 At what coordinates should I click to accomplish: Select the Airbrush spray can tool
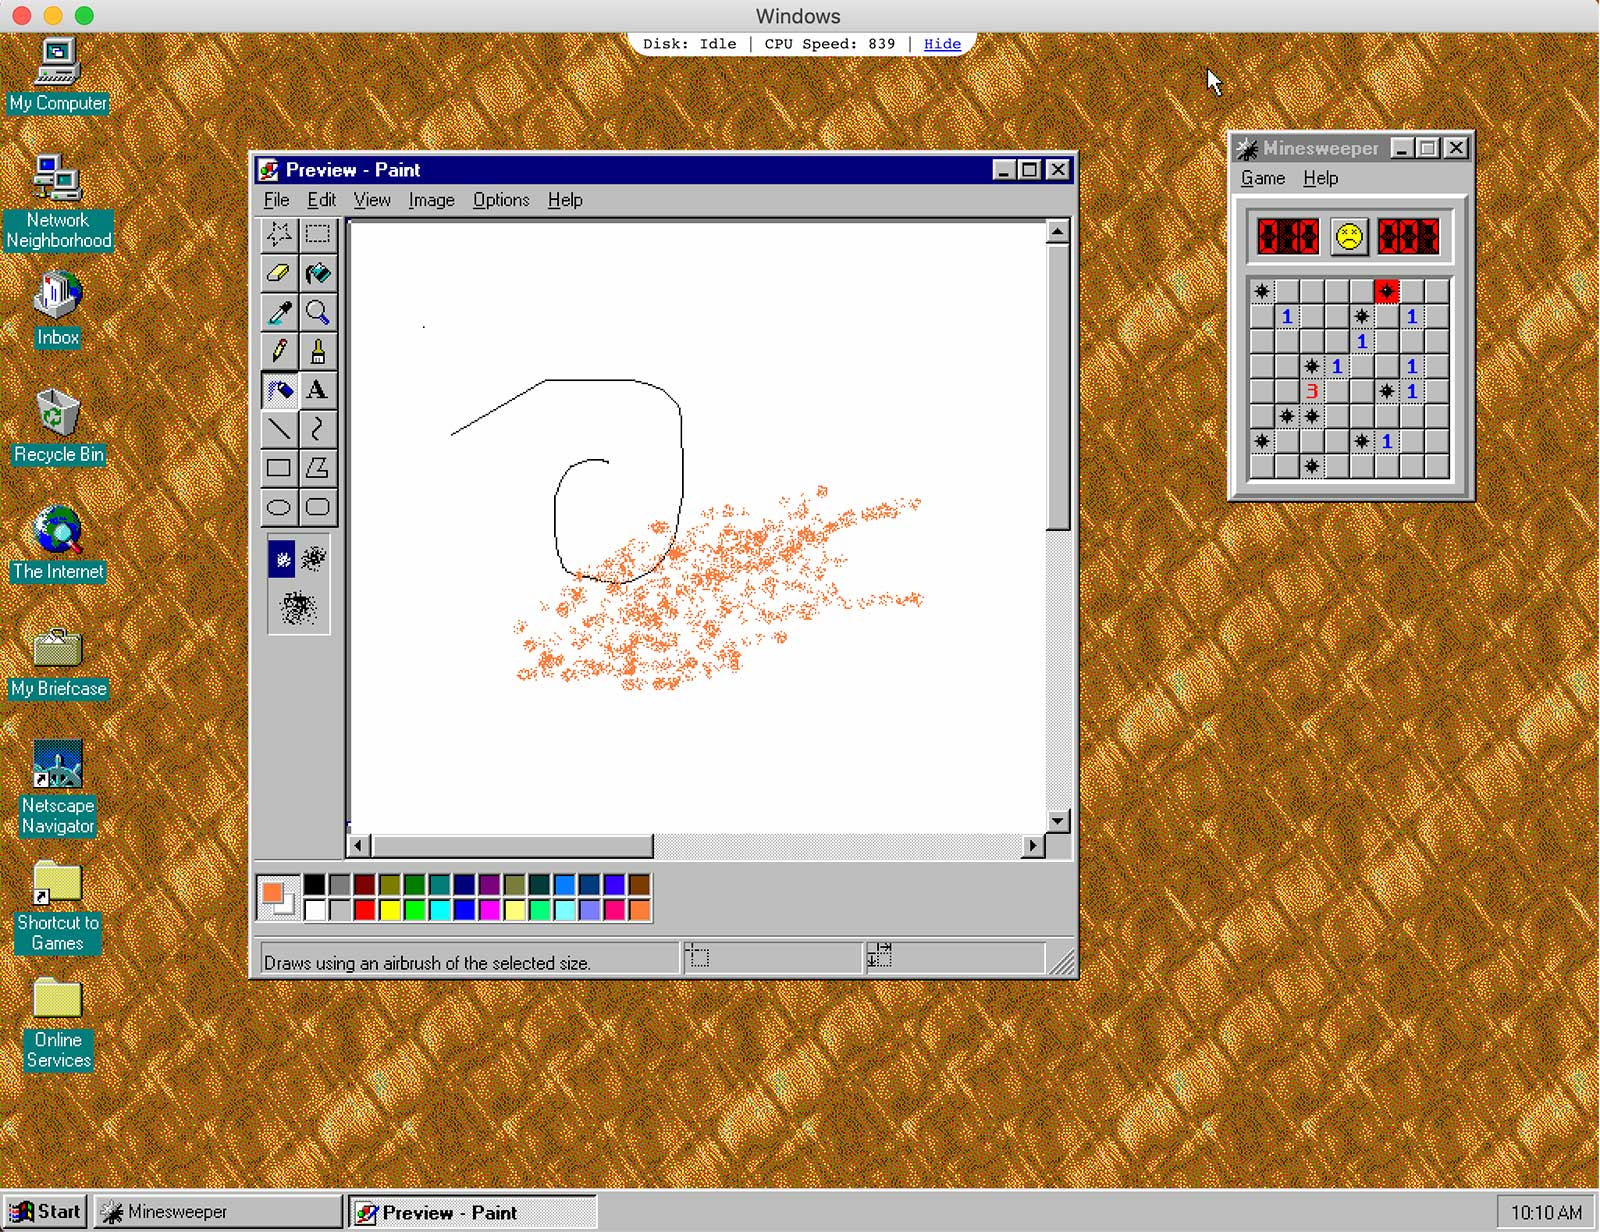coord(279,390)
